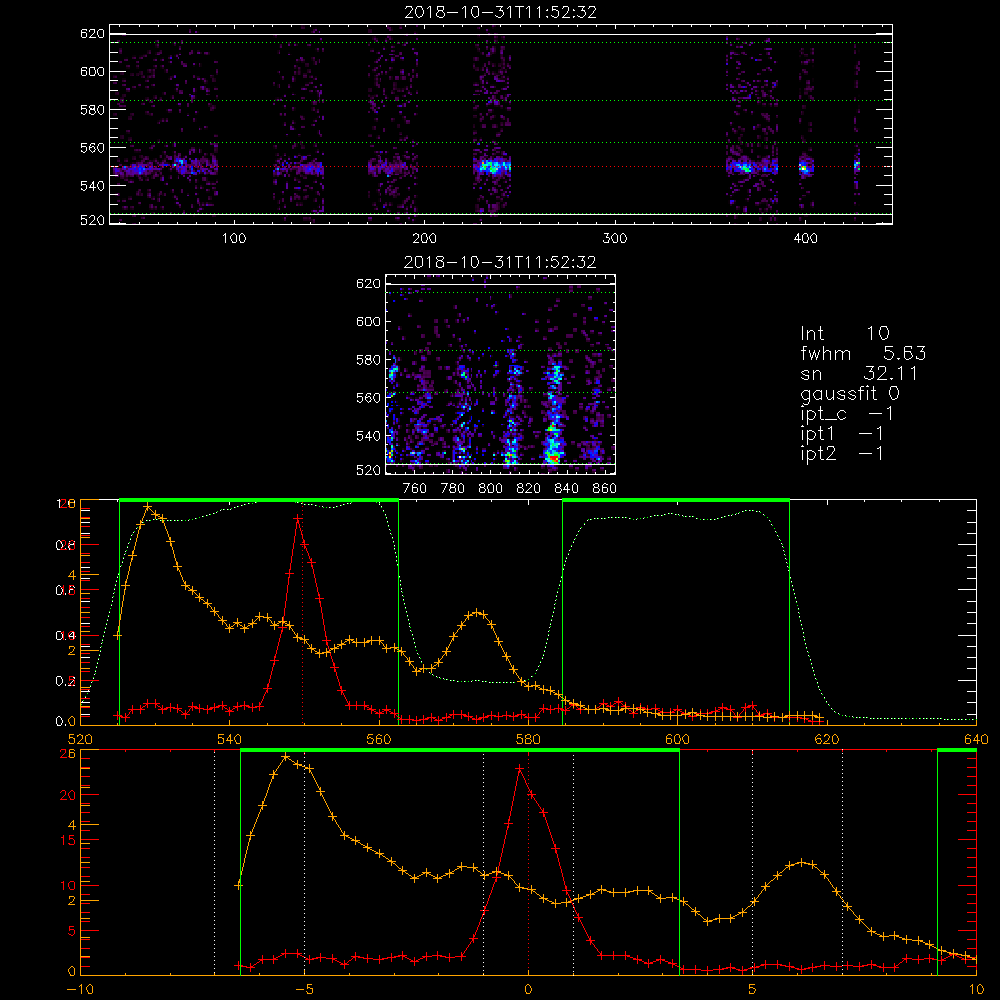Click the 'fwhm 5.63' readout text
The image size is (1000, 1000).
(863, 353)
